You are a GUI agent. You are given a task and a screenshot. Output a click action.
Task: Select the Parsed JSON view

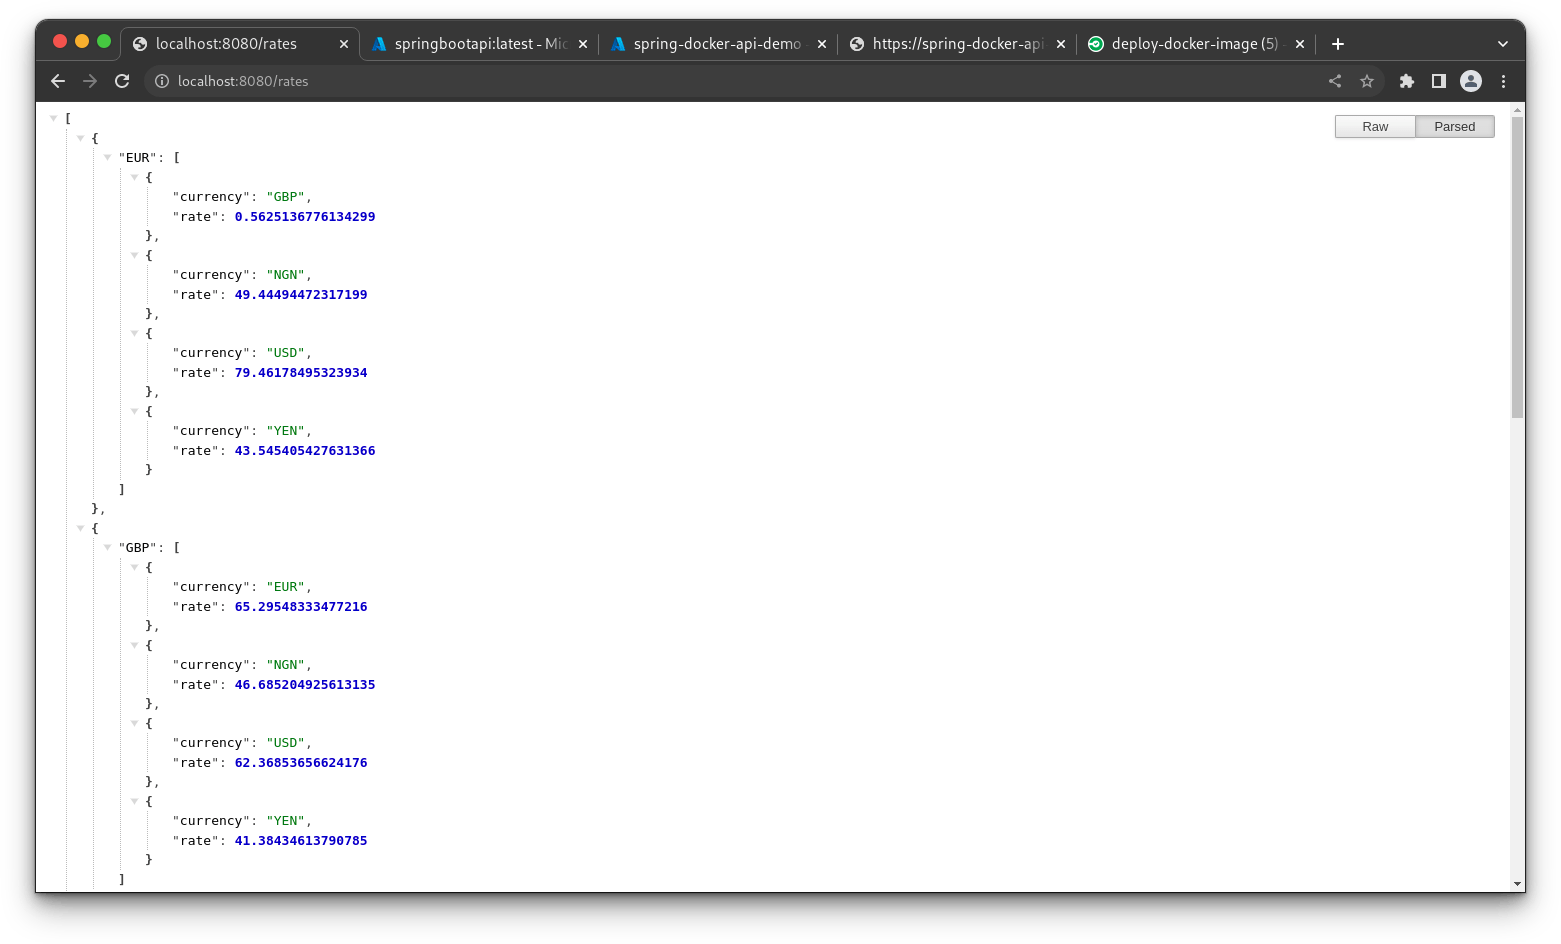pyautogui.click(x=1454, y=126)
